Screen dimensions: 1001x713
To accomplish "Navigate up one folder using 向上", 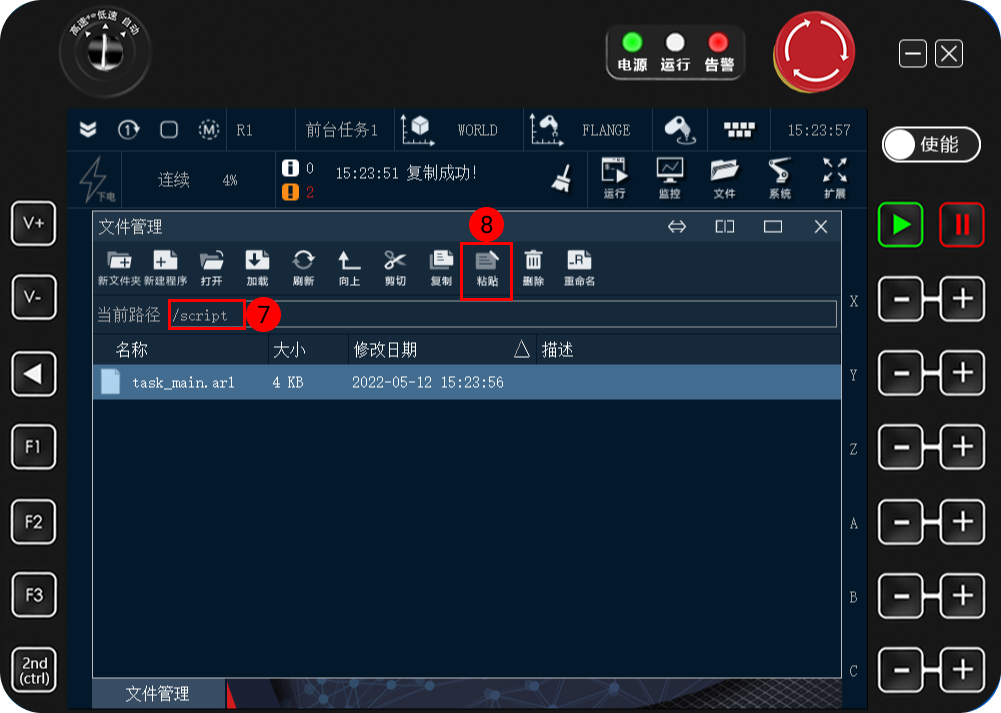I will tap(348, 264).
